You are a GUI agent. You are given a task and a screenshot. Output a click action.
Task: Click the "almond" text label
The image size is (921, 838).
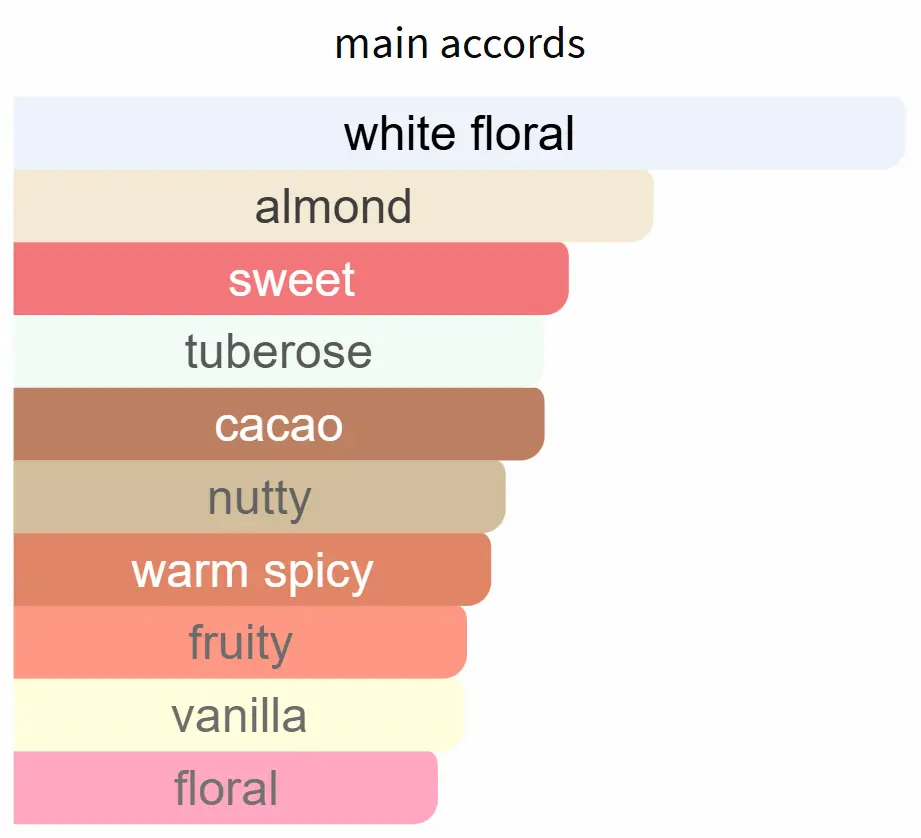point(333,206)
